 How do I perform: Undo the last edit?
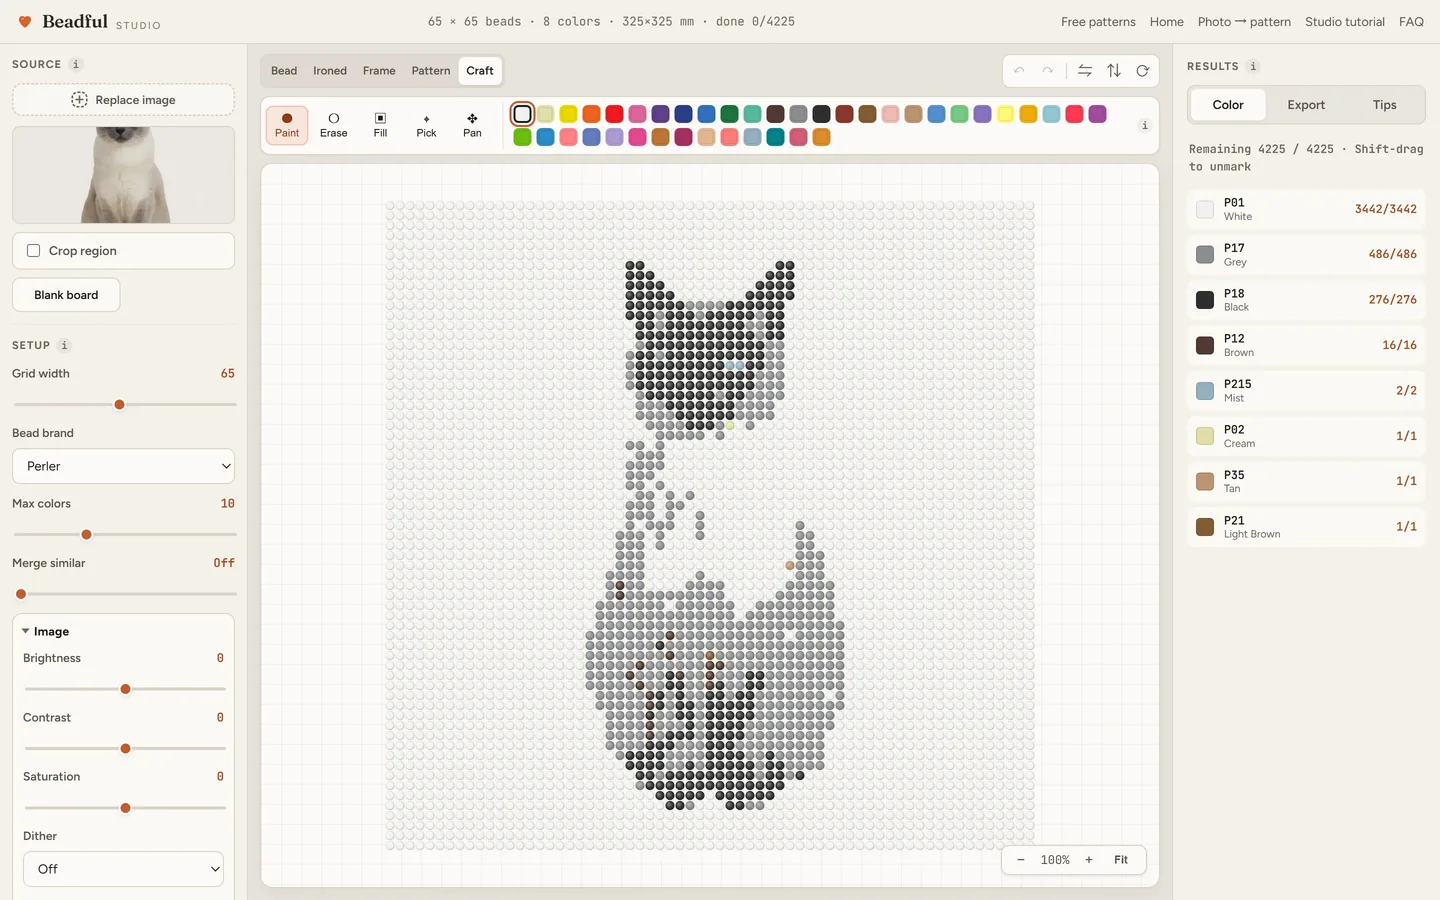point(1019,71)
